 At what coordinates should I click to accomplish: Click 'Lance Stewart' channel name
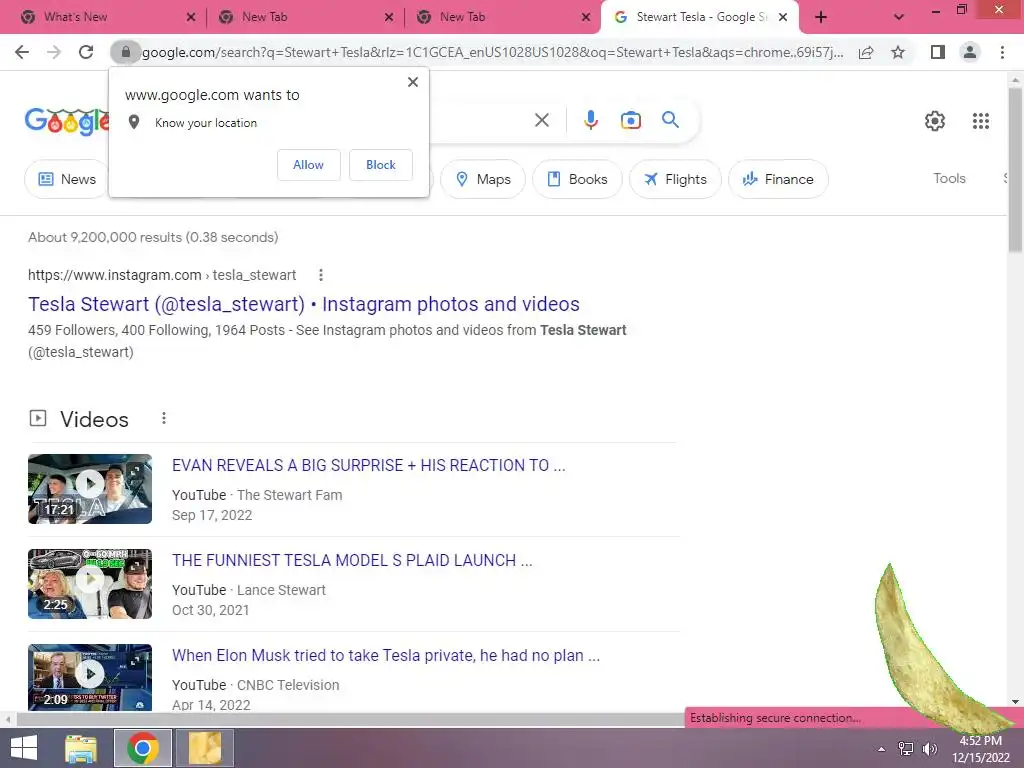tap(281, 590)
